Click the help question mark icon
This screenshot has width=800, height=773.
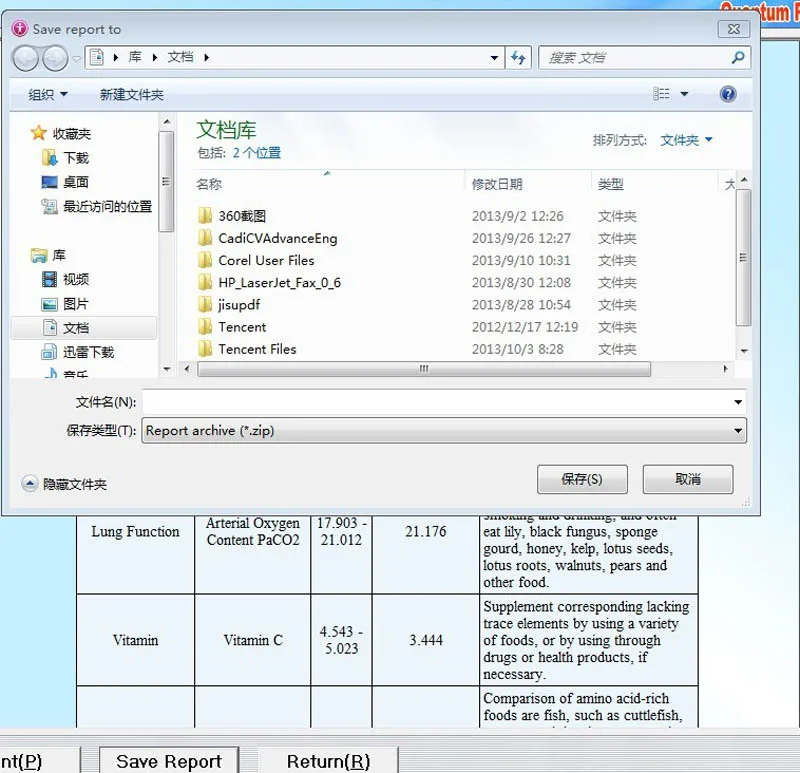tap(728, 94)
